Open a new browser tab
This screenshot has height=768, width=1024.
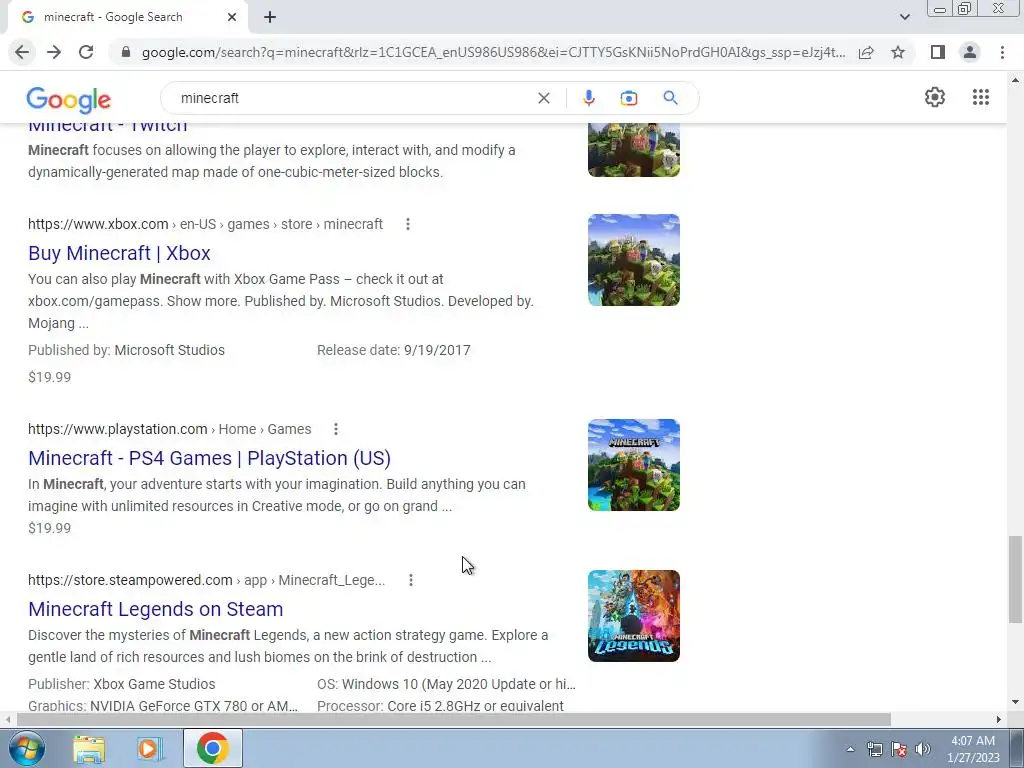(270, 18)
